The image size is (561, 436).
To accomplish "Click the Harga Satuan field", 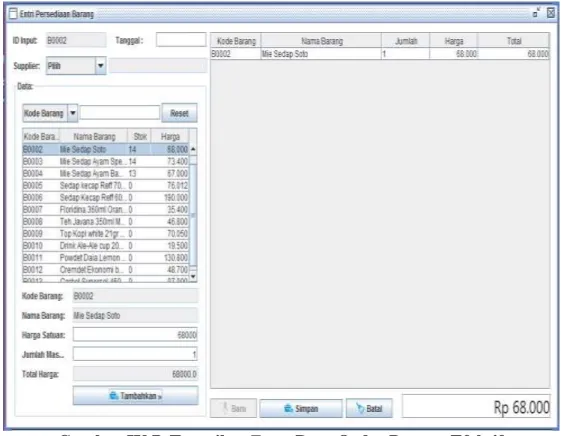I will [135, 335].
